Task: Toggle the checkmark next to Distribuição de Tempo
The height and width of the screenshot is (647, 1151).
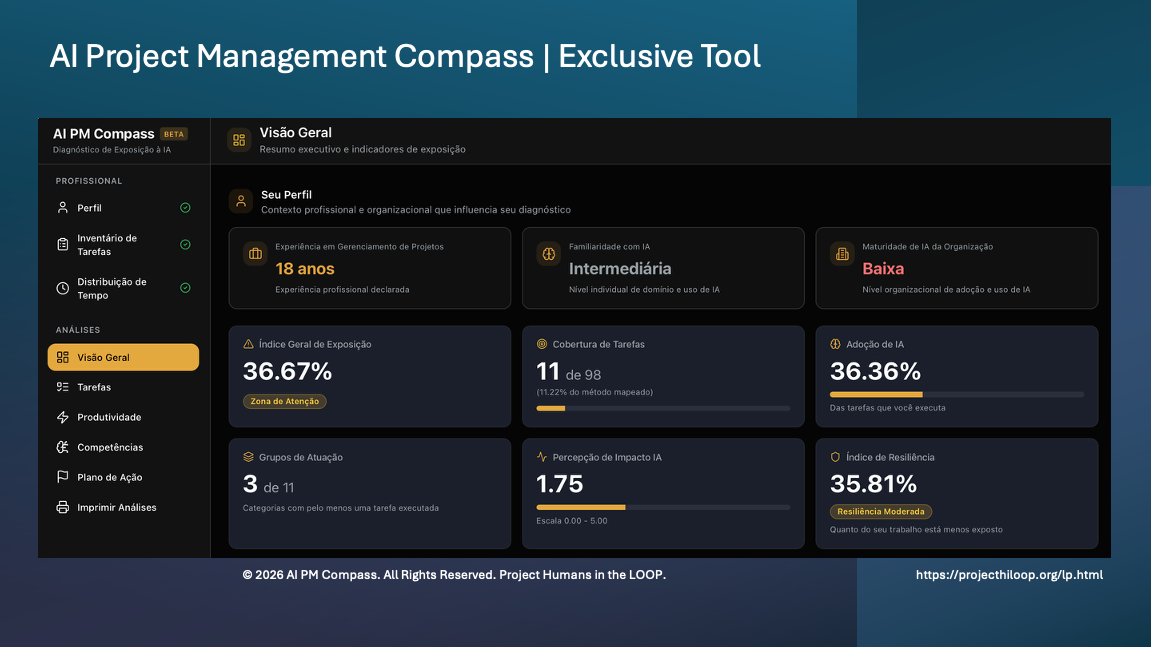Action: tap(185, 288)
